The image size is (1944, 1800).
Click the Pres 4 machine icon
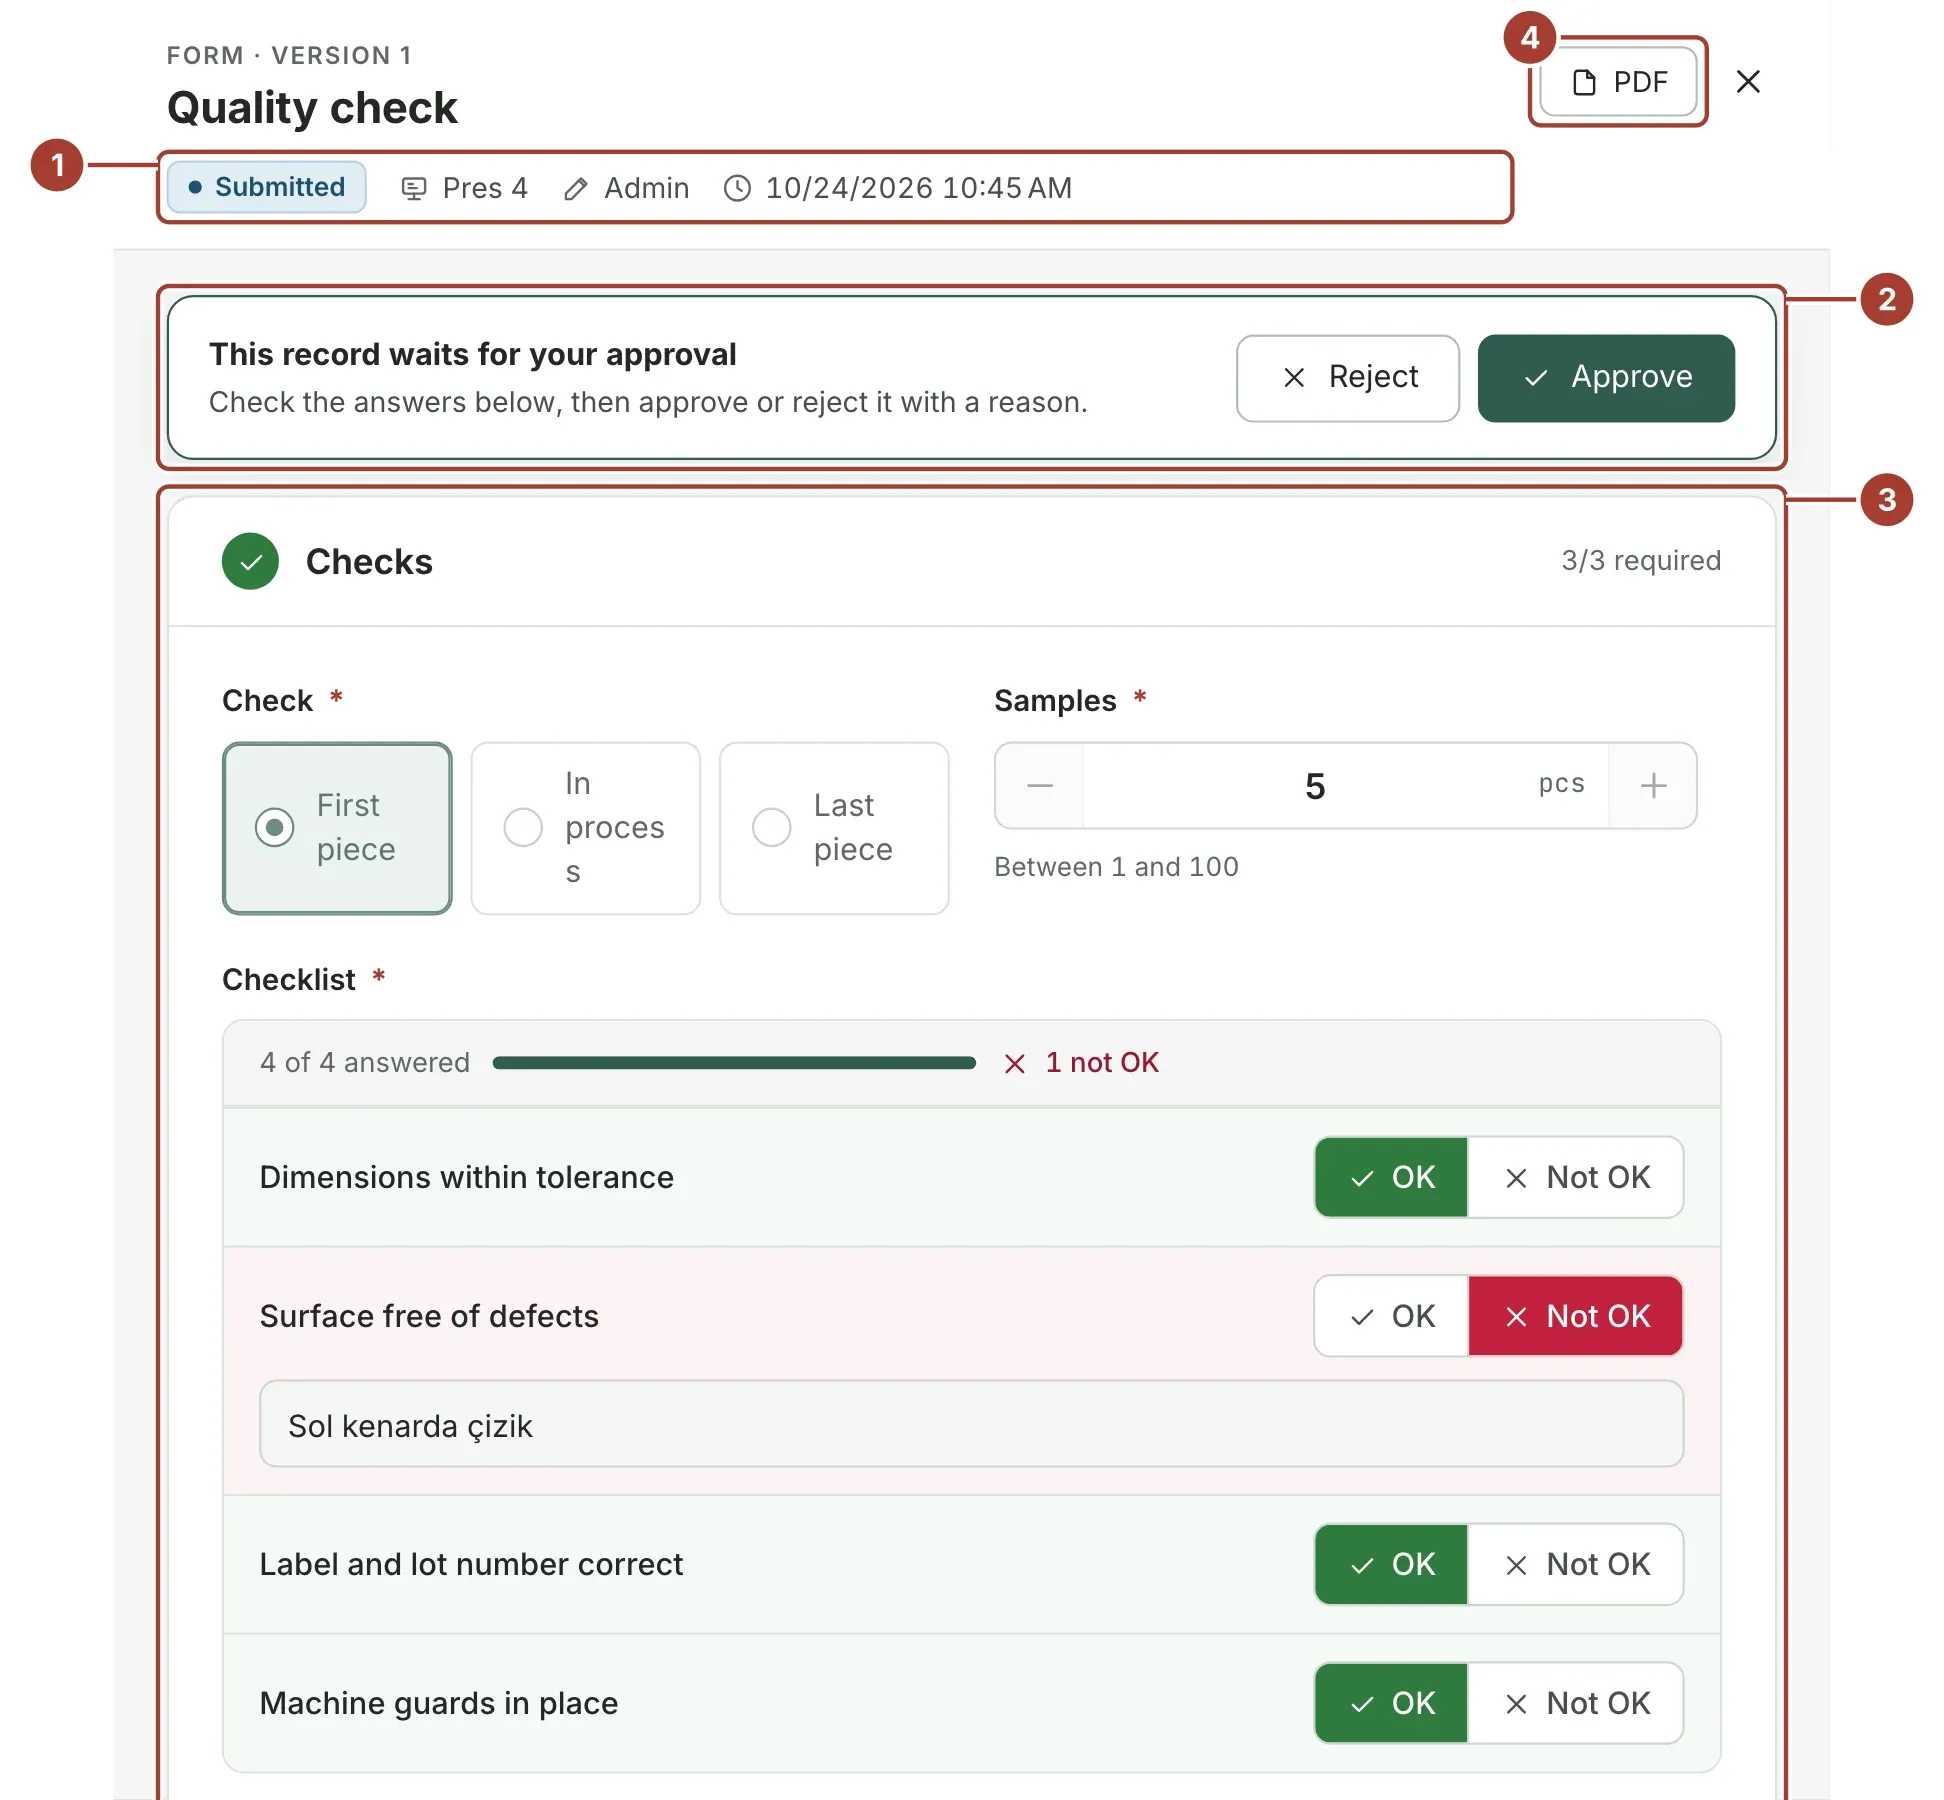[414, 188]
